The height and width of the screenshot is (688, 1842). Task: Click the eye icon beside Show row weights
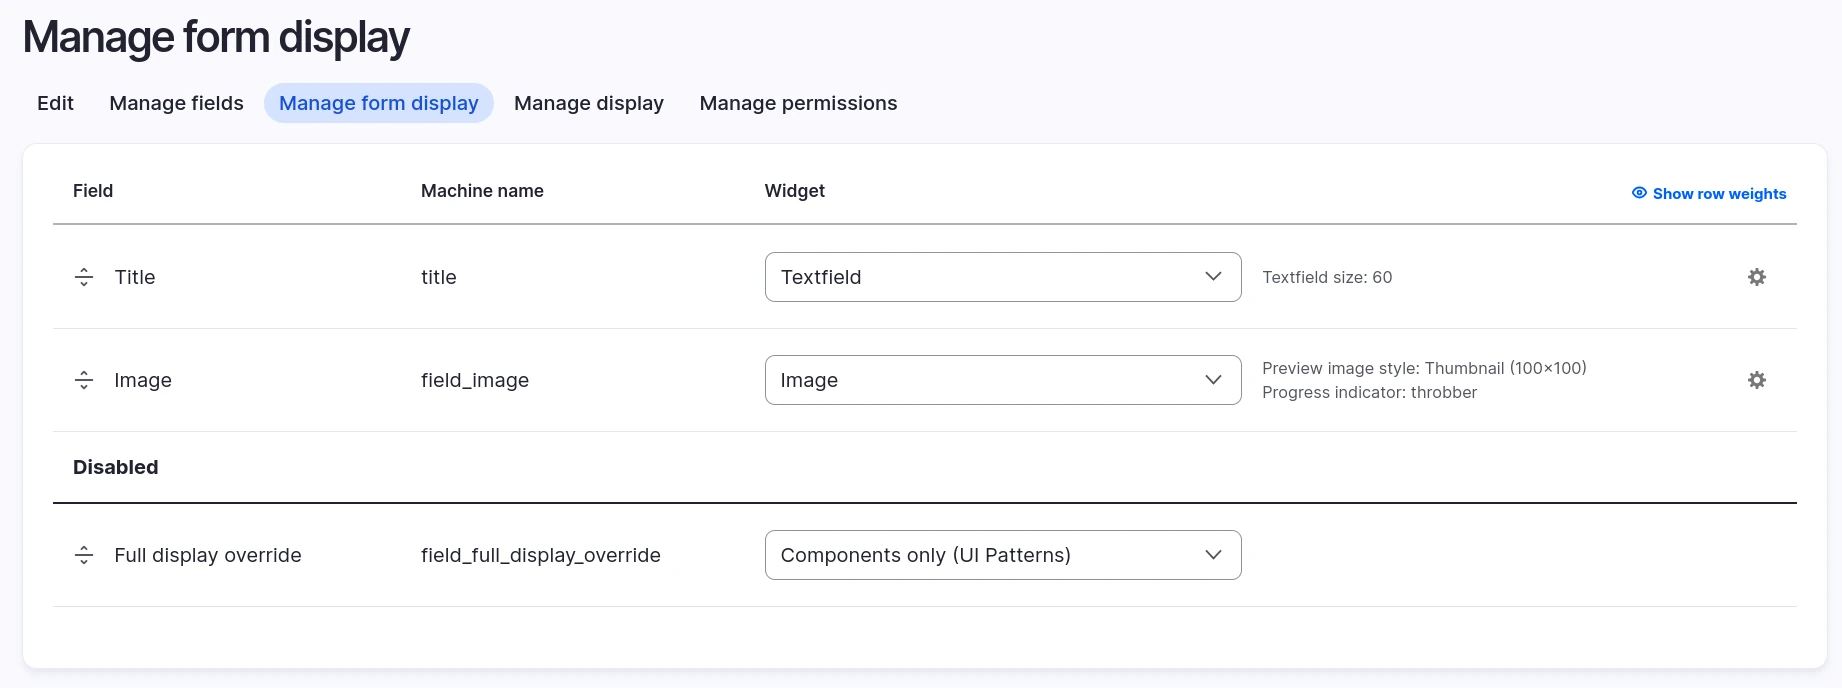1639,193
